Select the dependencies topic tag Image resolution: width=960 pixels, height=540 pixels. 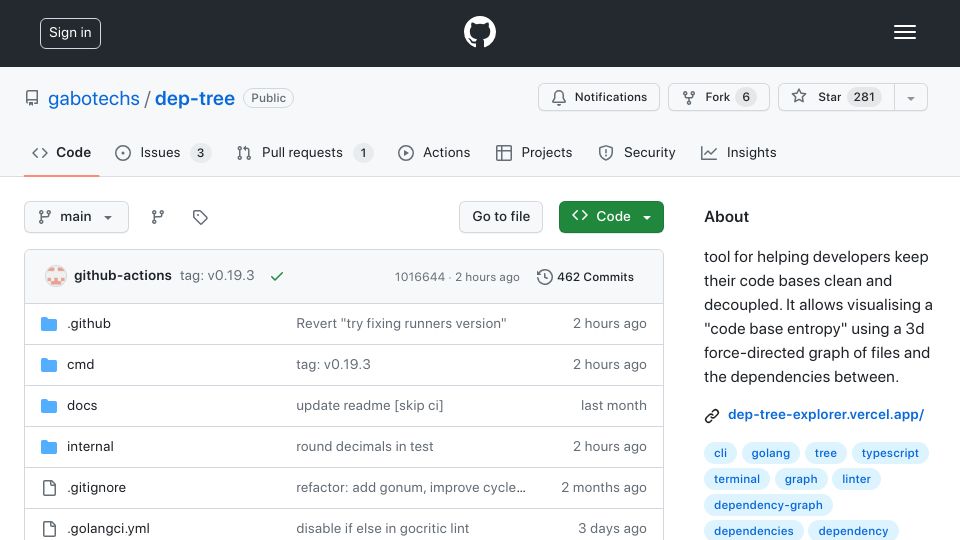(x=753, y=530)
